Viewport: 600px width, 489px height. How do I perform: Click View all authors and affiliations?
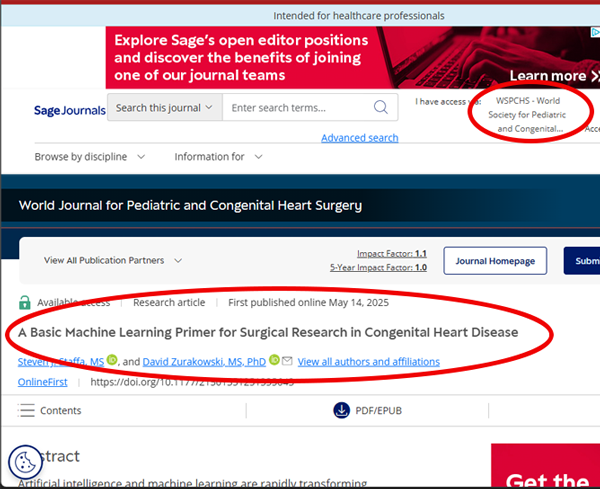click(368, 362)
